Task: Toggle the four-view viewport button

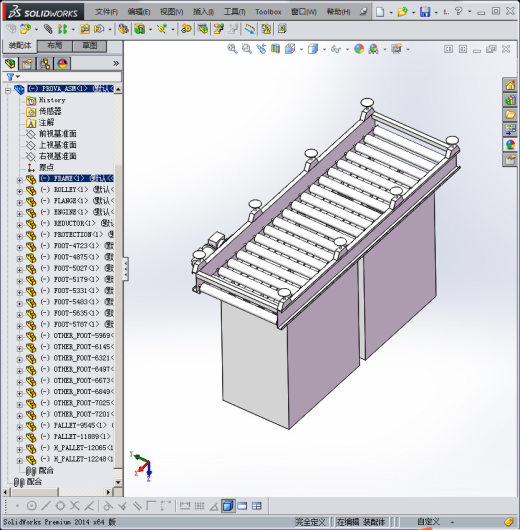Action: click(x=257, y=506)
